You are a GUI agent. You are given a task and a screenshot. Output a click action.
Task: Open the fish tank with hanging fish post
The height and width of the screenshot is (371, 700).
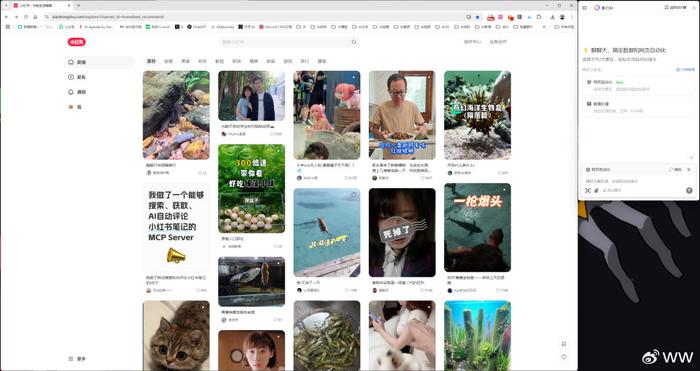point(251,282)
